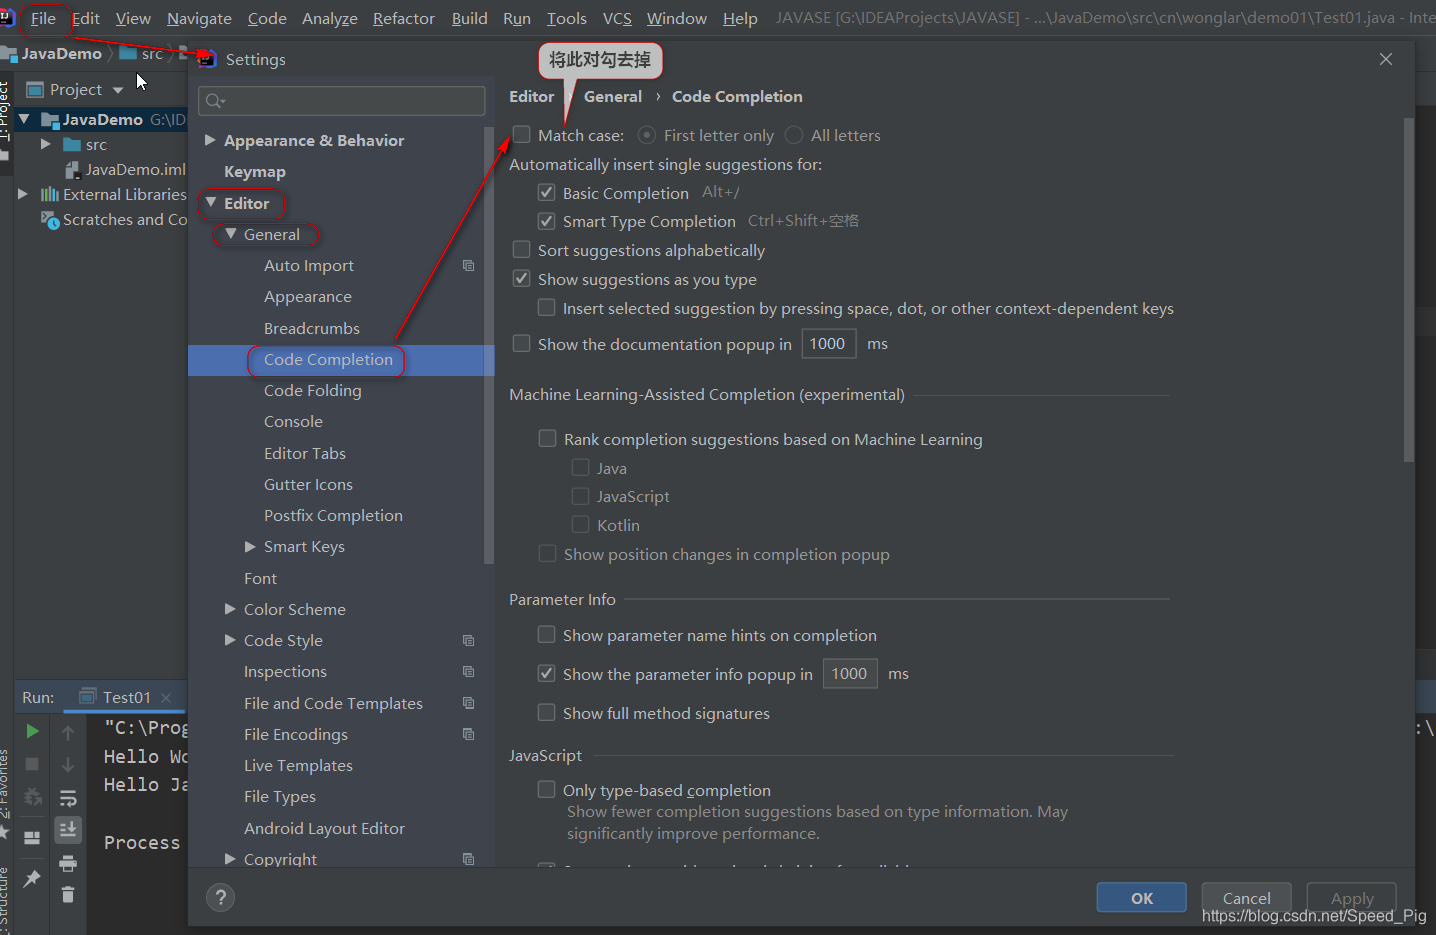Open the Build menu

(x=469, y=18)
